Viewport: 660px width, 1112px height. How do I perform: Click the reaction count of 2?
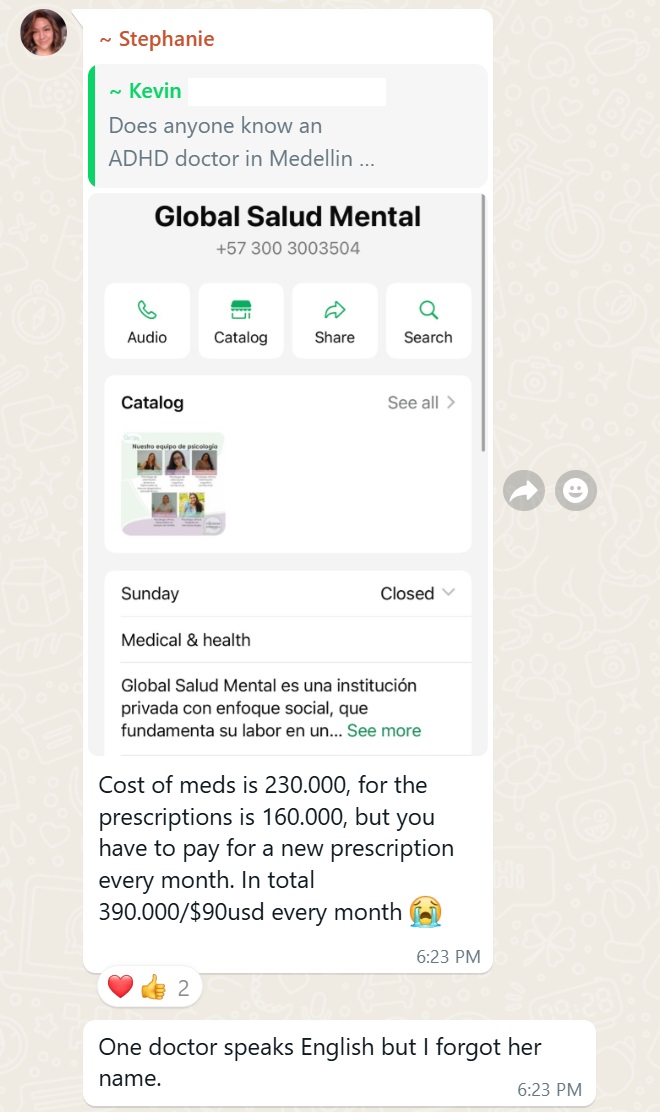(x=183, y=988)
